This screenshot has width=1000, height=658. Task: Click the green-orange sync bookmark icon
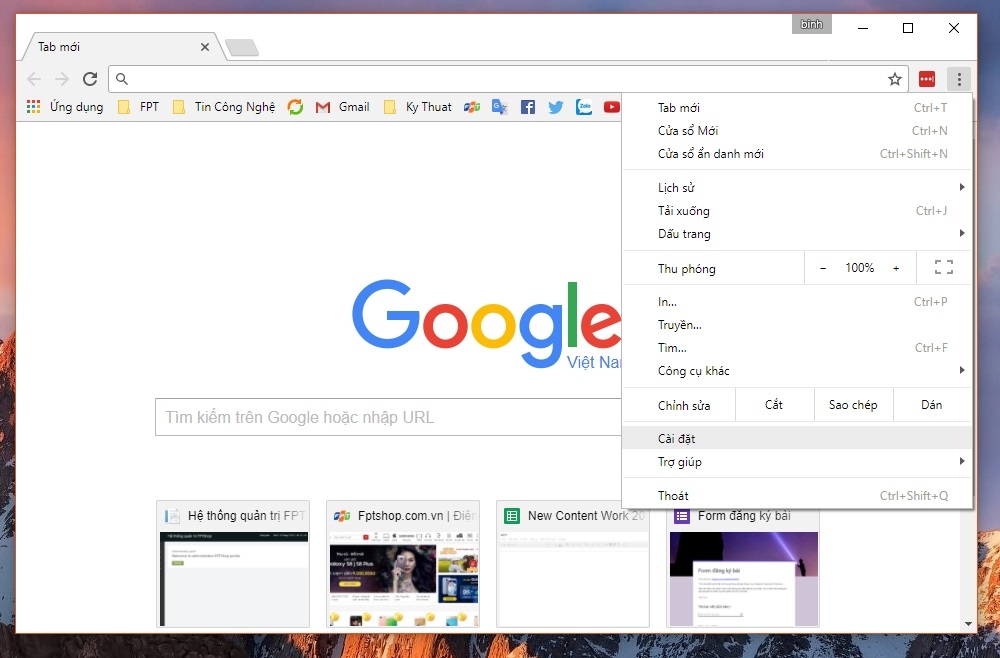point(295,106)
